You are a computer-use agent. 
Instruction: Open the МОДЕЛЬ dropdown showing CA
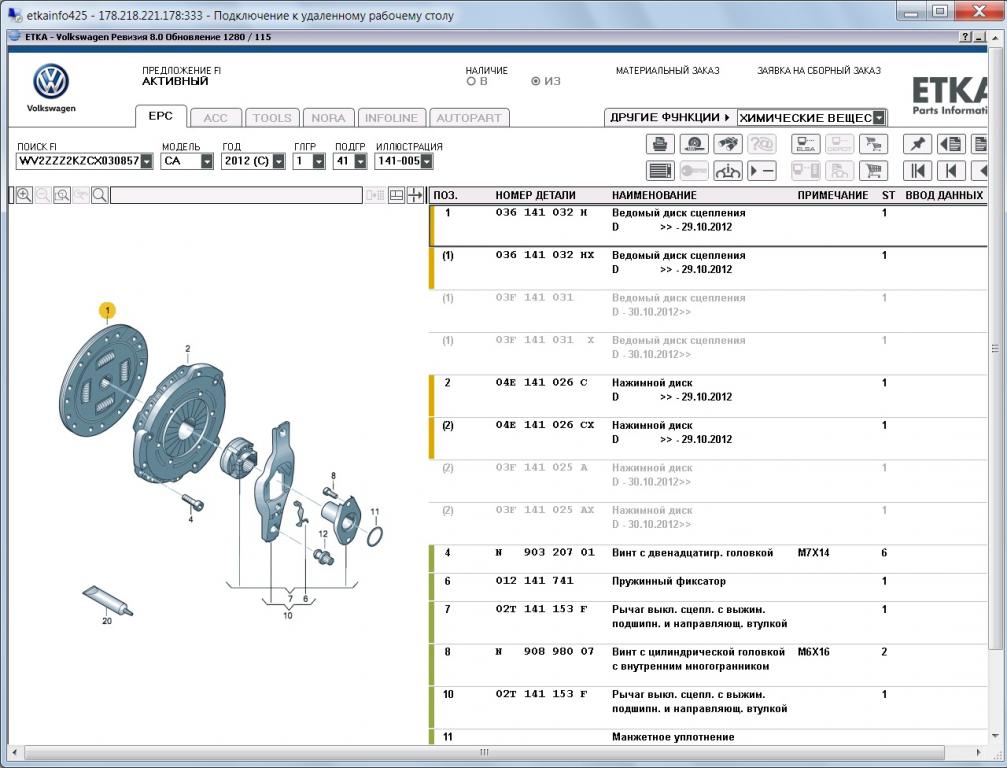point(207,161)
